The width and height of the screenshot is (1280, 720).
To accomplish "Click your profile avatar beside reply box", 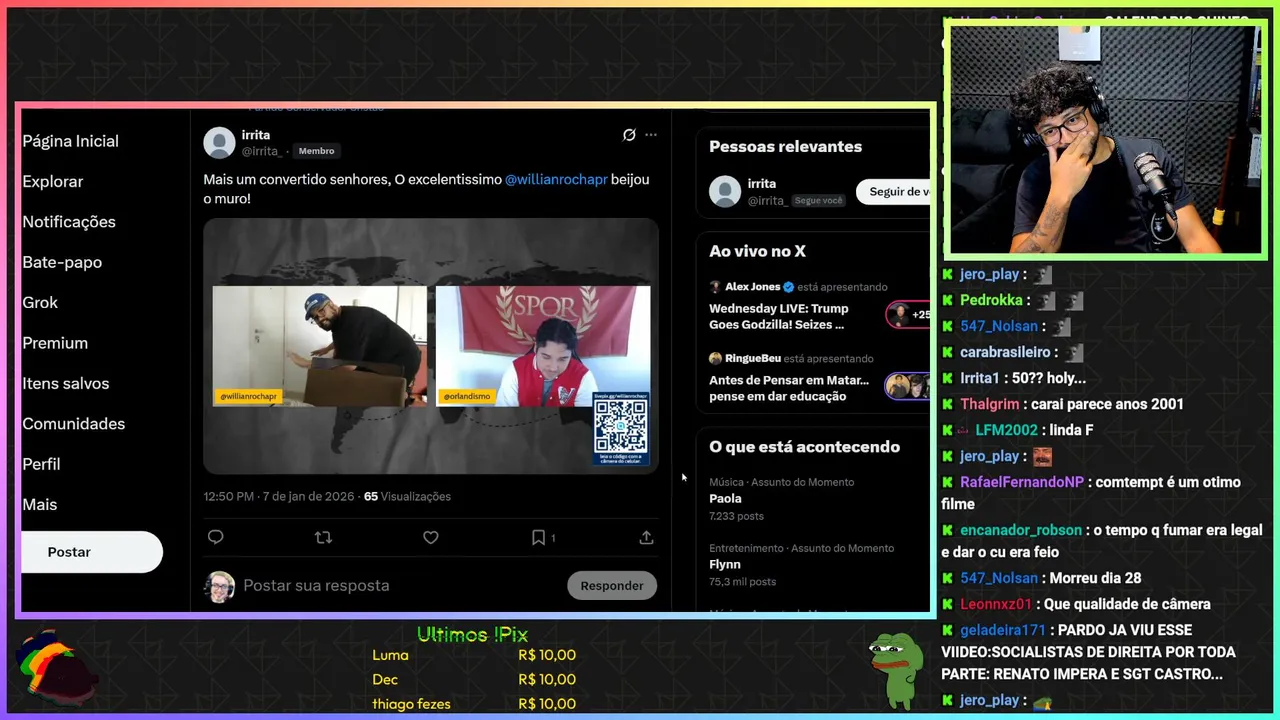I will (x=220, y=587).
